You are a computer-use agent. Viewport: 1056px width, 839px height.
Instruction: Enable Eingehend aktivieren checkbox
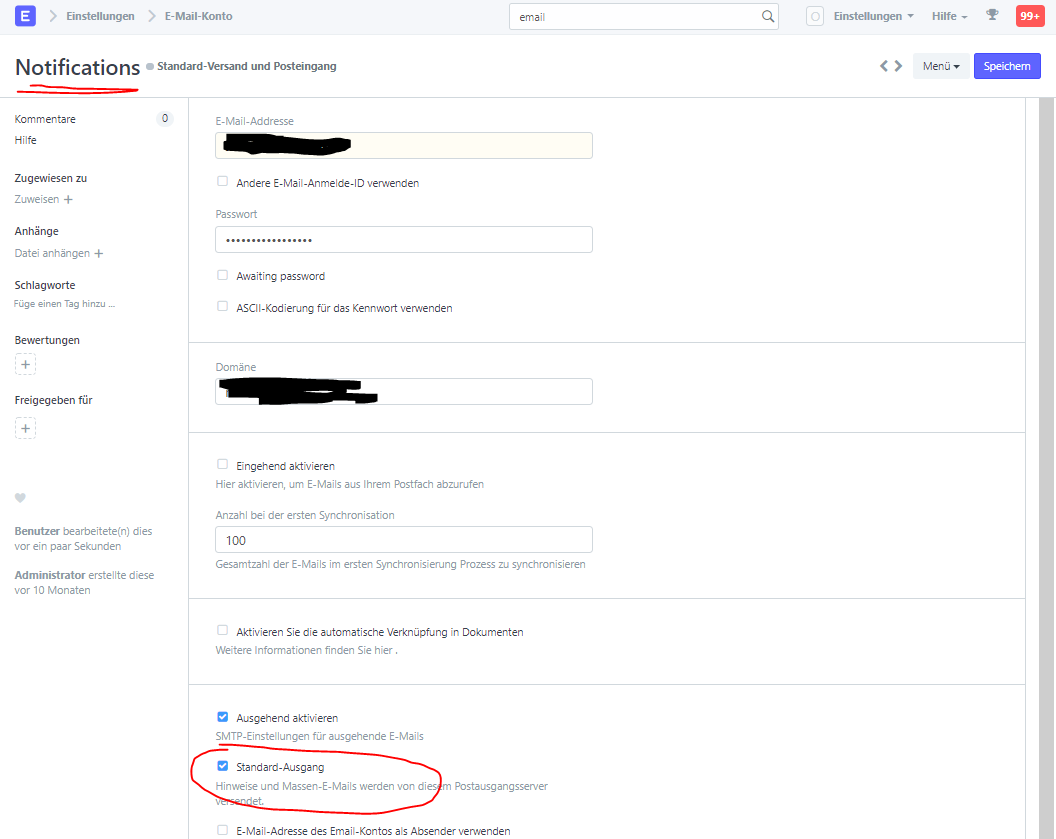[x=222, y=464]
